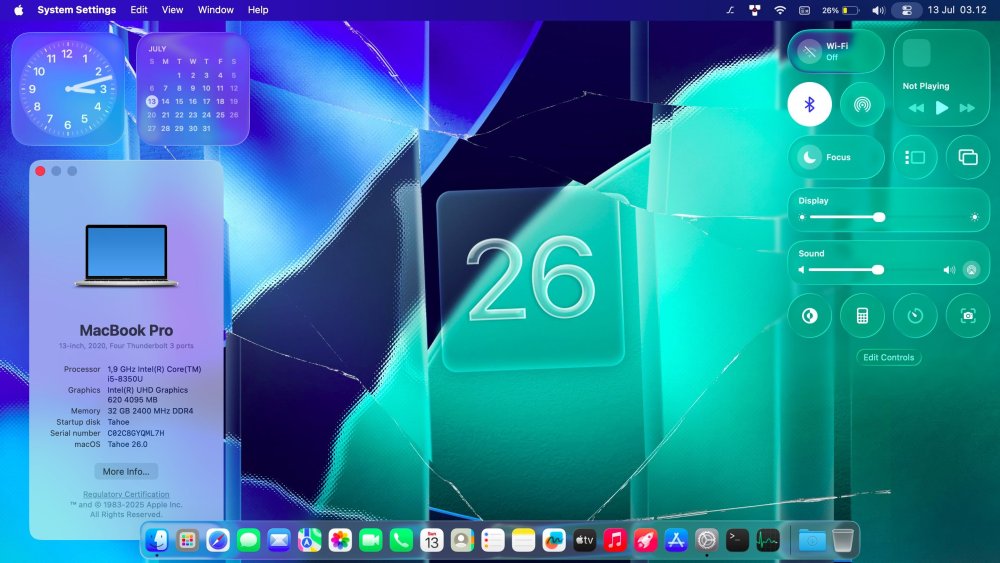The width and height of the screenshot is (1000, 563).
Task: Open AirPlay sound output selector
Action: click(x=971, y=270)
